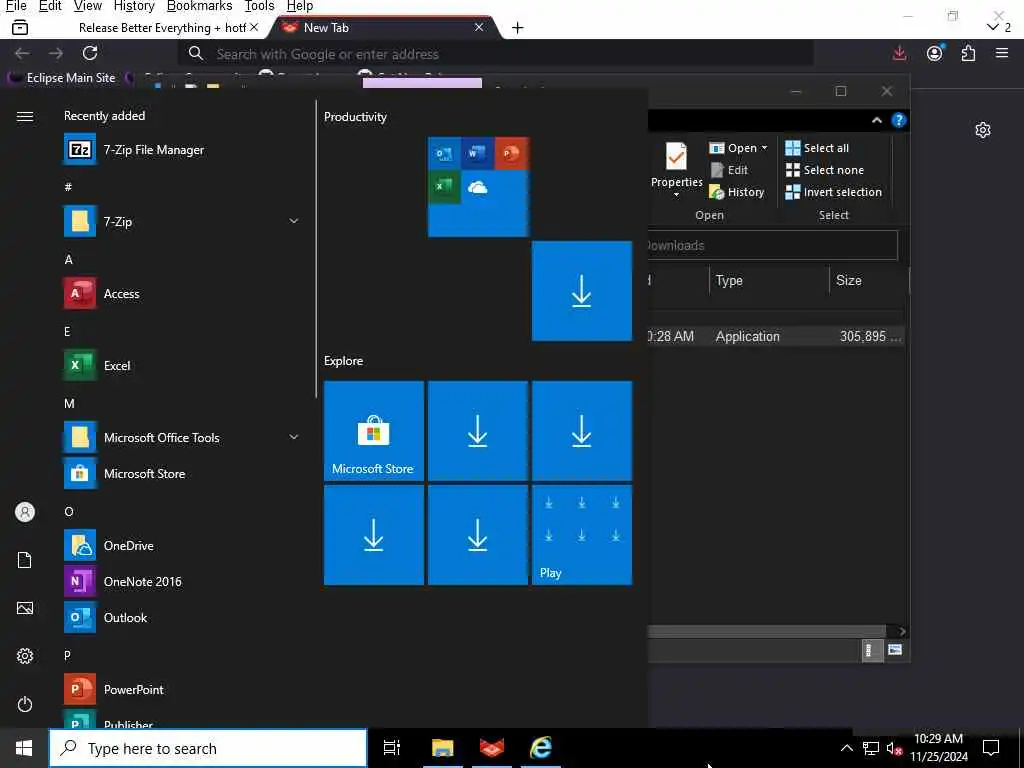The height and width of the screenshot is (768, 1024).
Task: Open Task View on the taskbar
Action: [x=392, y=748]
